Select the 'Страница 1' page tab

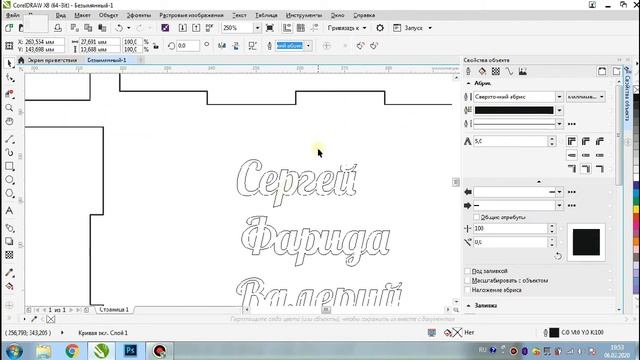[x=114, y=310]
